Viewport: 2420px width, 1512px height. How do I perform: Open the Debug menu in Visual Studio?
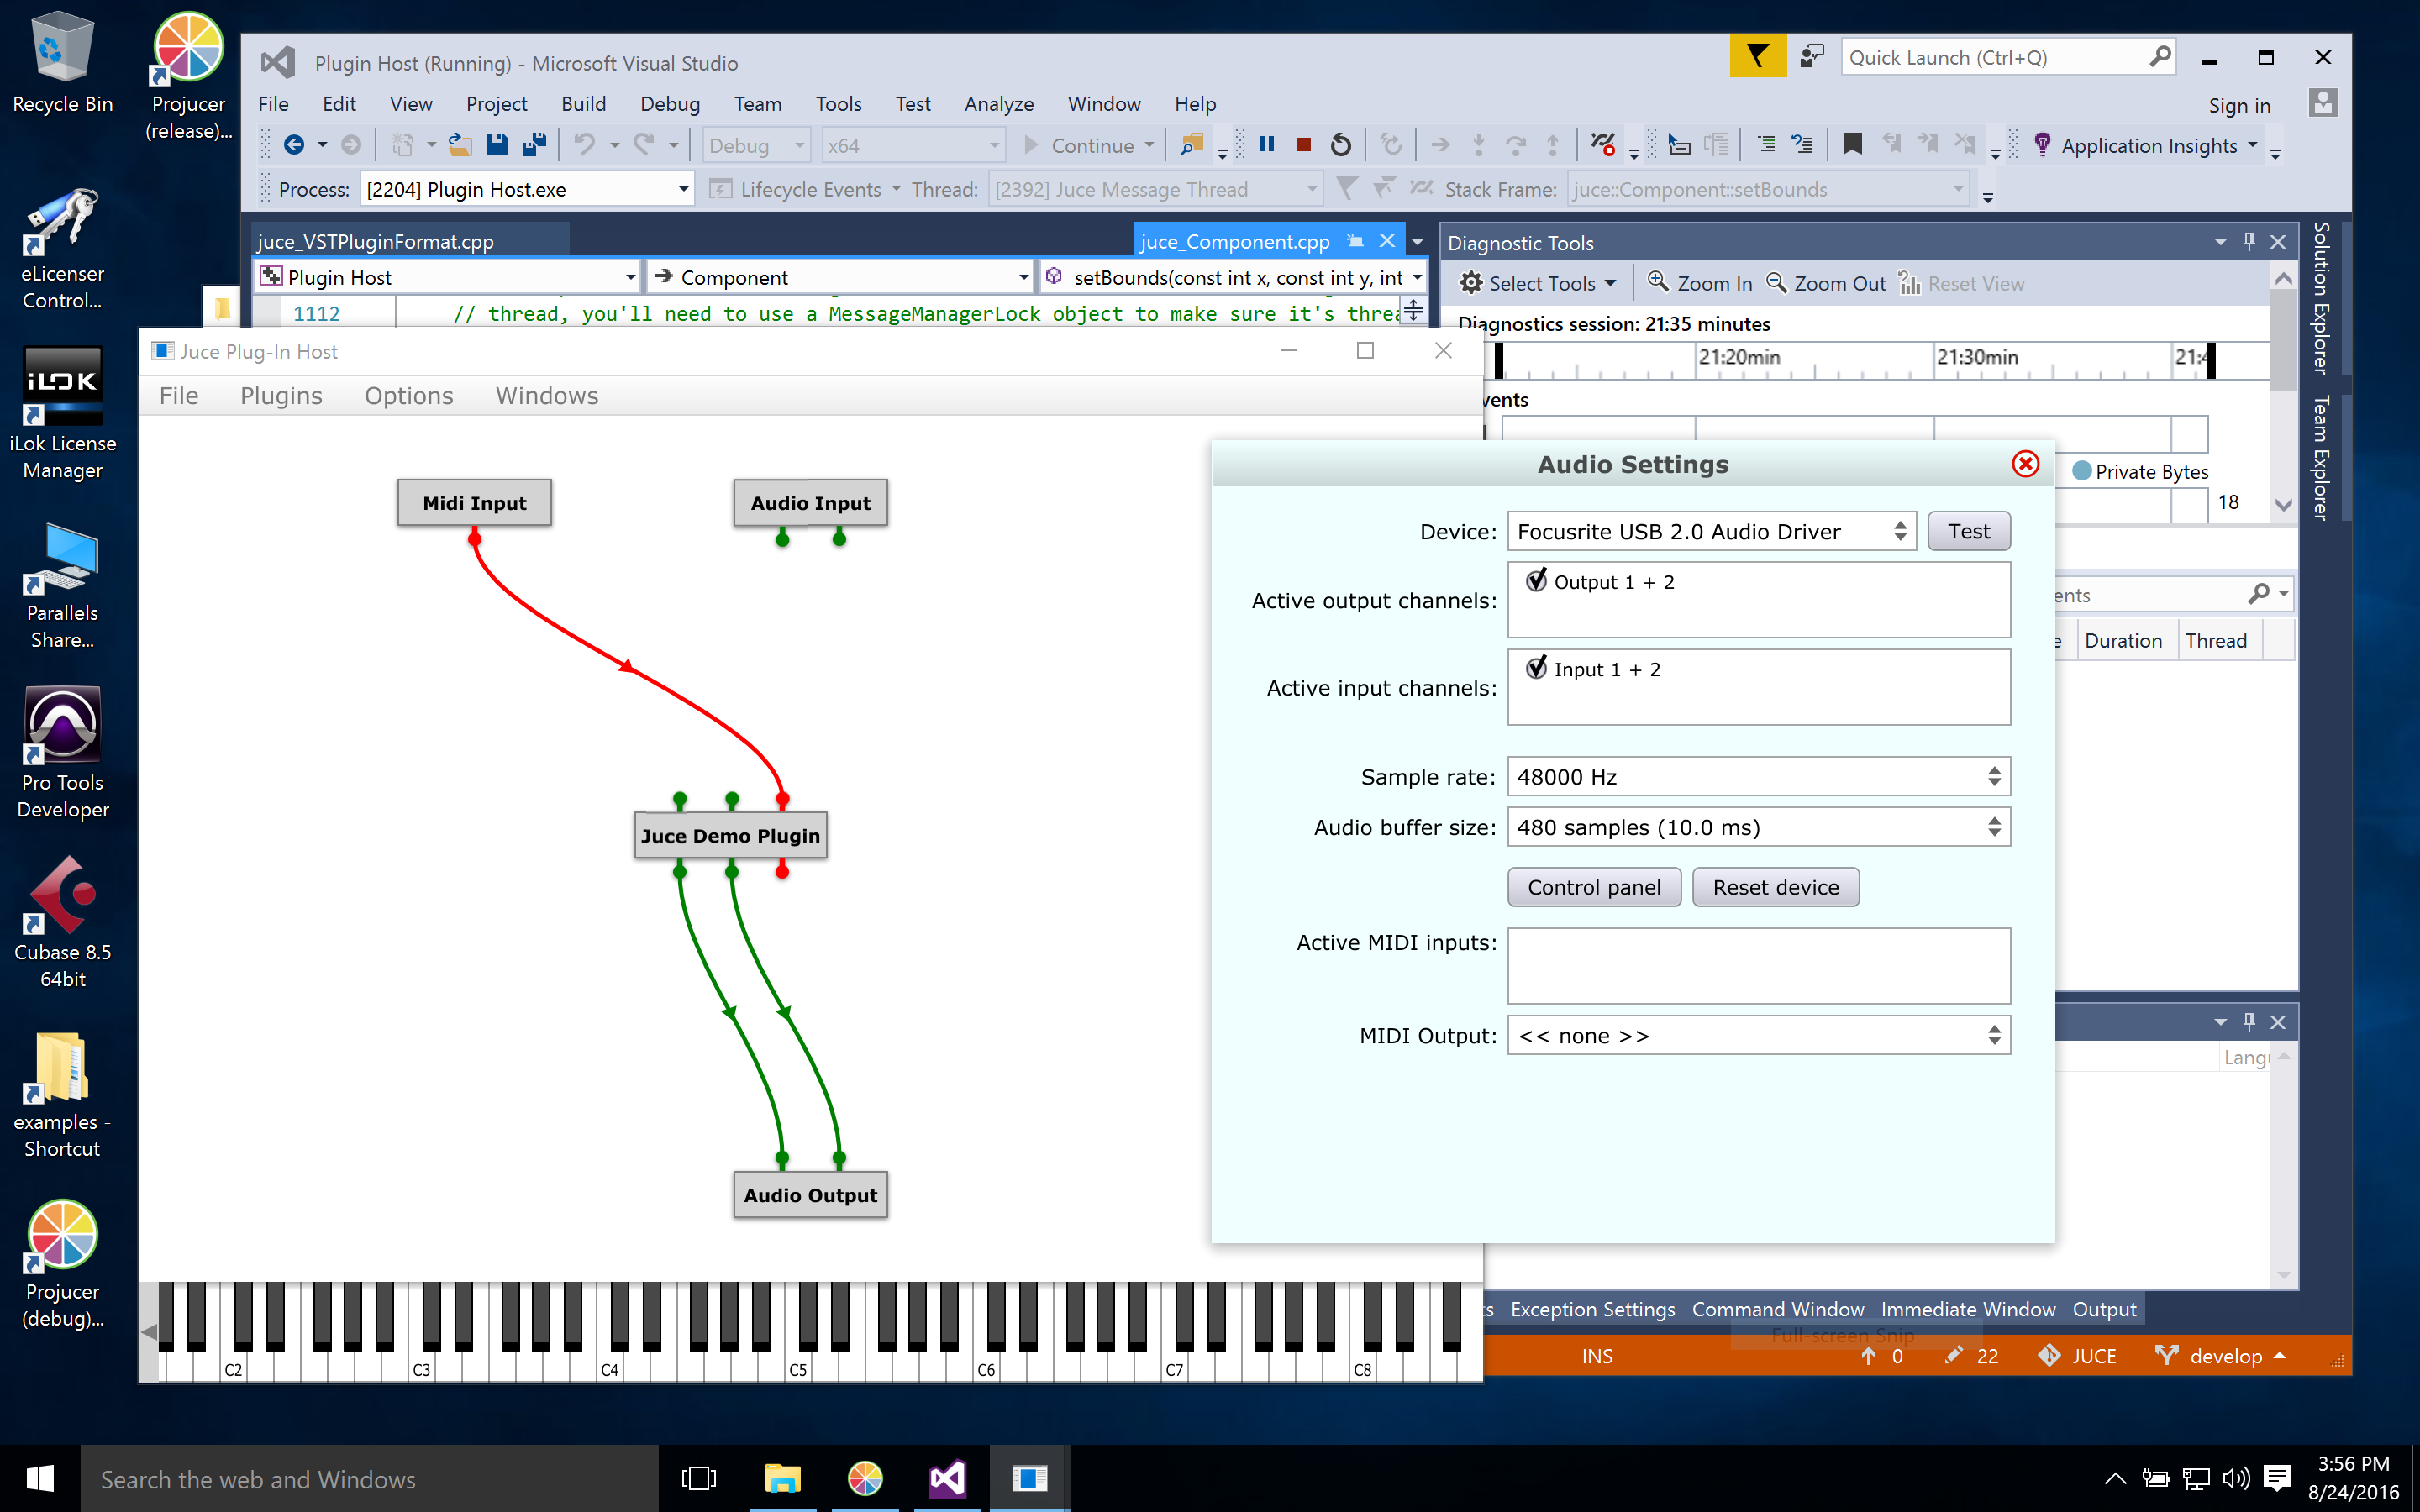tap(669, 104)
